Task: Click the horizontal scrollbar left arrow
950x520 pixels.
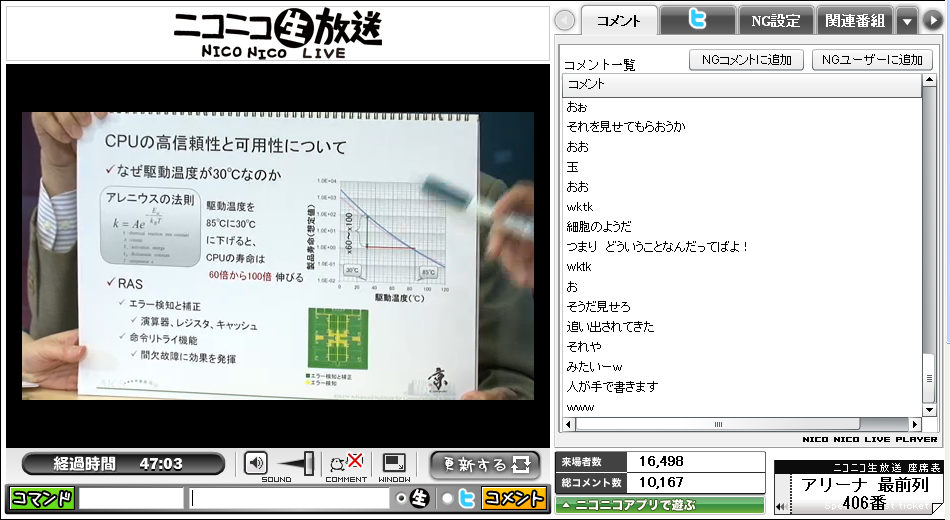Action: (568, 424)
